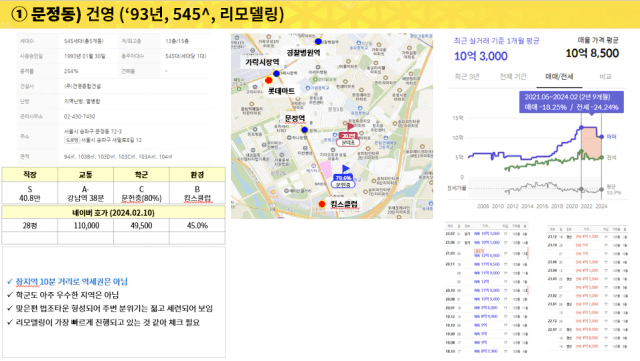Click the 경찰병원역 map label
The height and width of the screenshot is (361, 640).
pyautogui.click(x=303, y=53)
